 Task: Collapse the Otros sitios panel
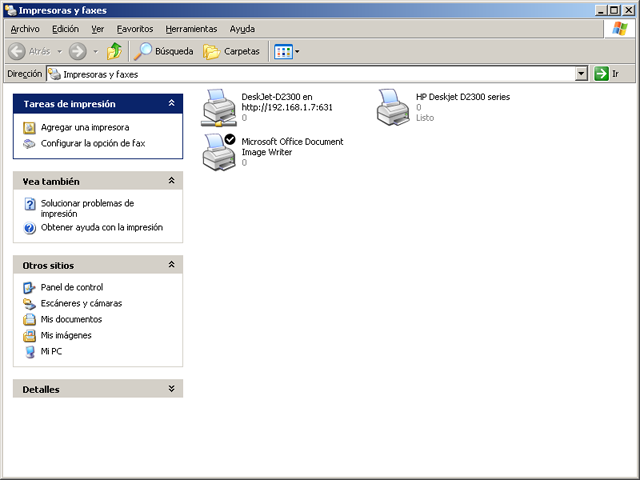point(171,265)
